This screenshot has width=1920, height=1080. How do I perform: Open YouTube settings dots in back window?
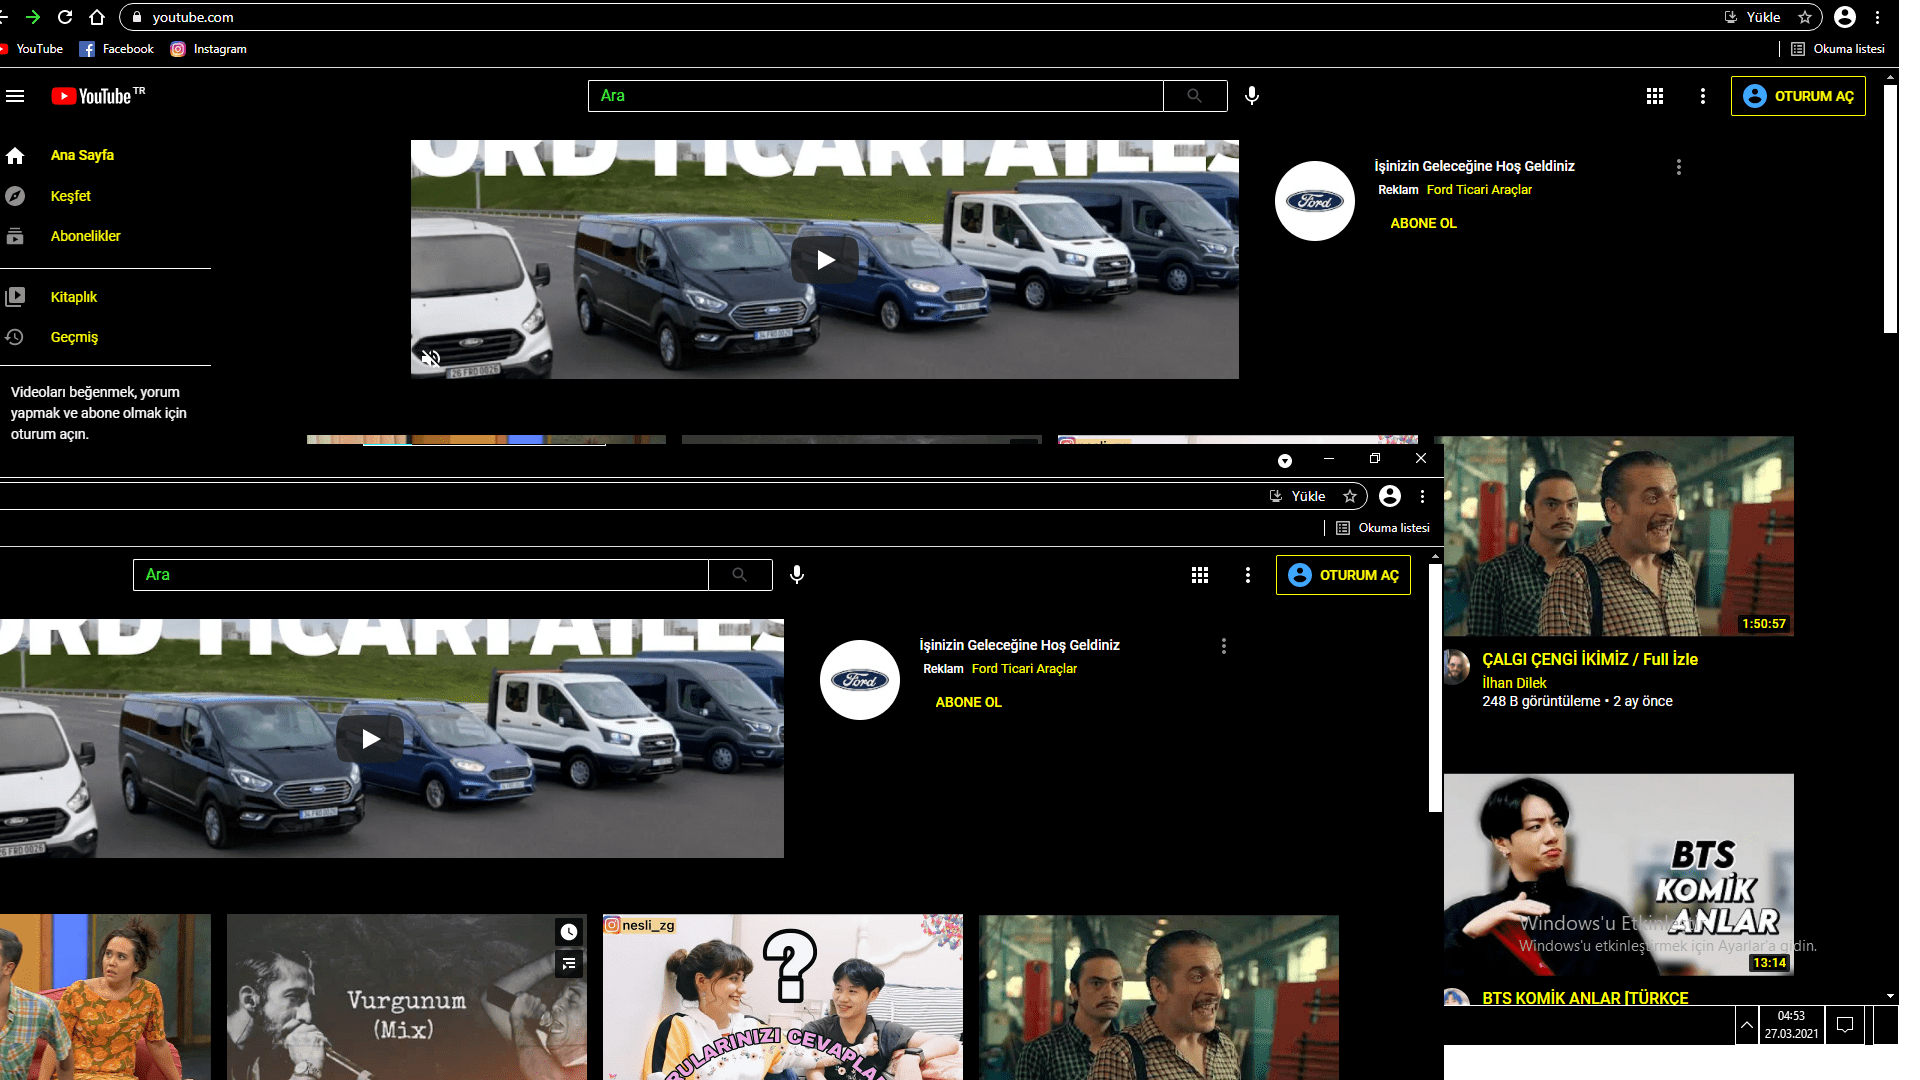coord(1703,96)
